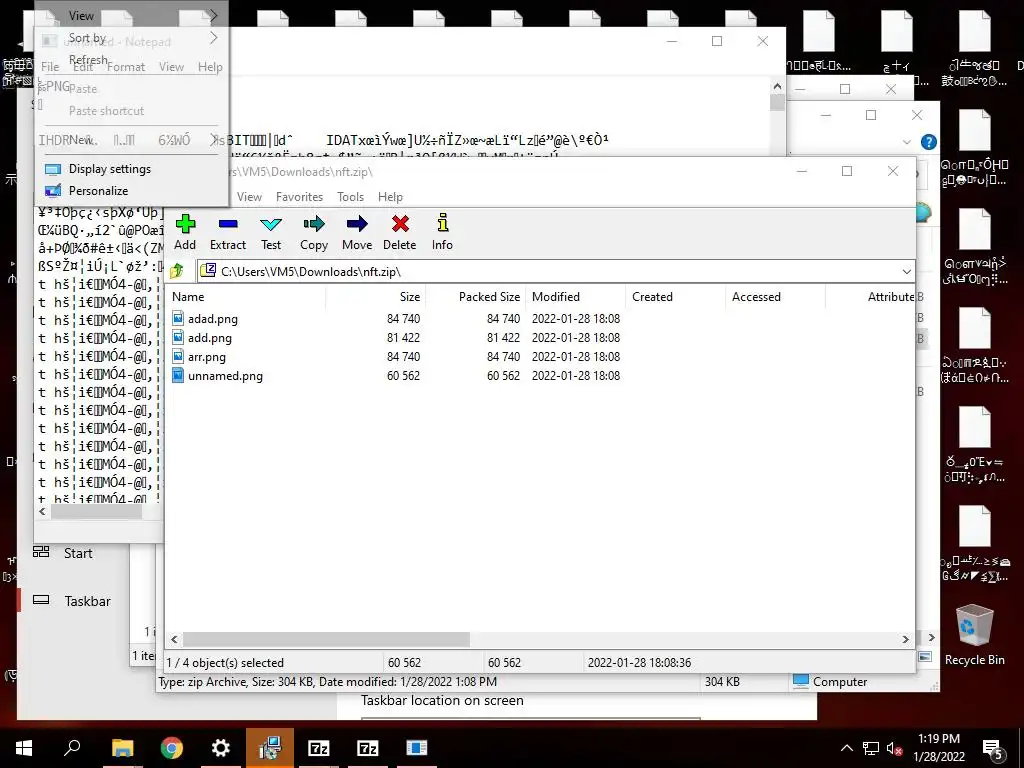This screenshot has width=1024, height=768.
Task: Open the Tools menu in 7-Zip
Action: pyautogui.click(x=350, y=197)
